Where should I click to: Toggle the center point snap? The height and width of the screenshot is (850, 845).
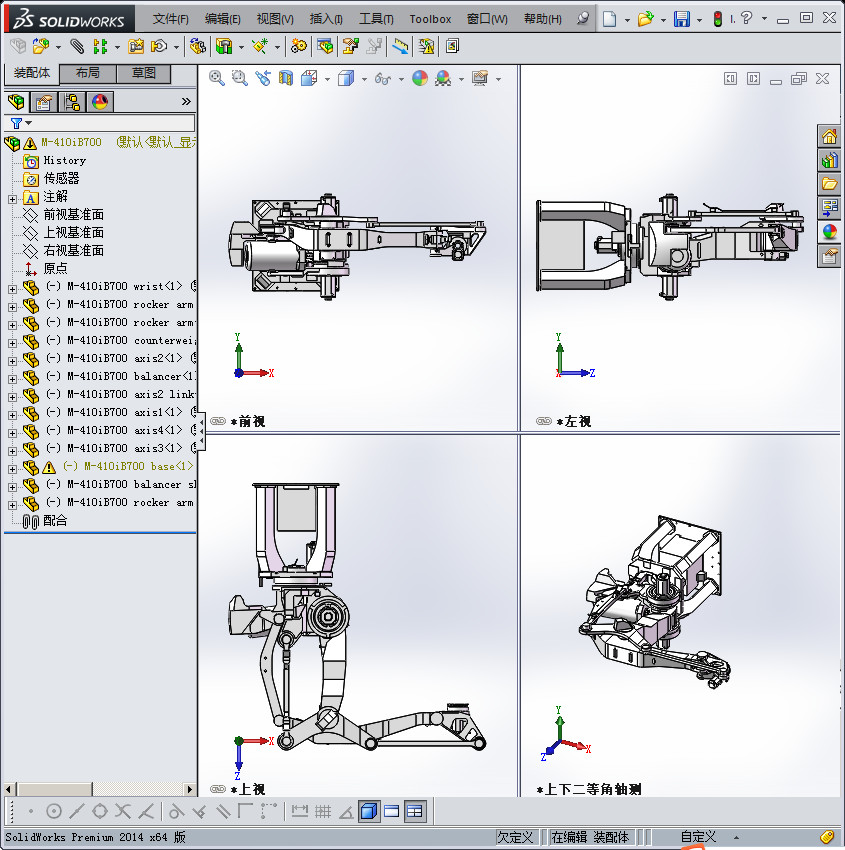tap(54, 812)
